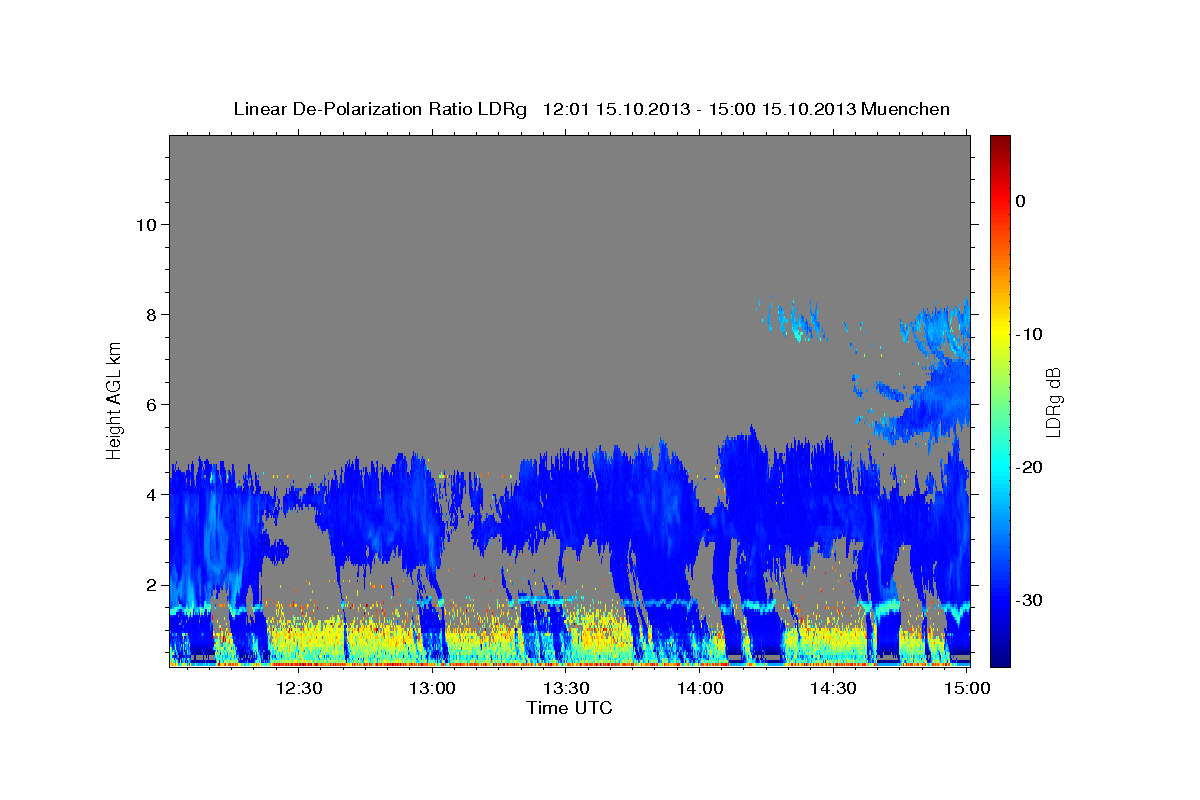
Task: Click the colorbar value -20
Action: point(1029,467)
